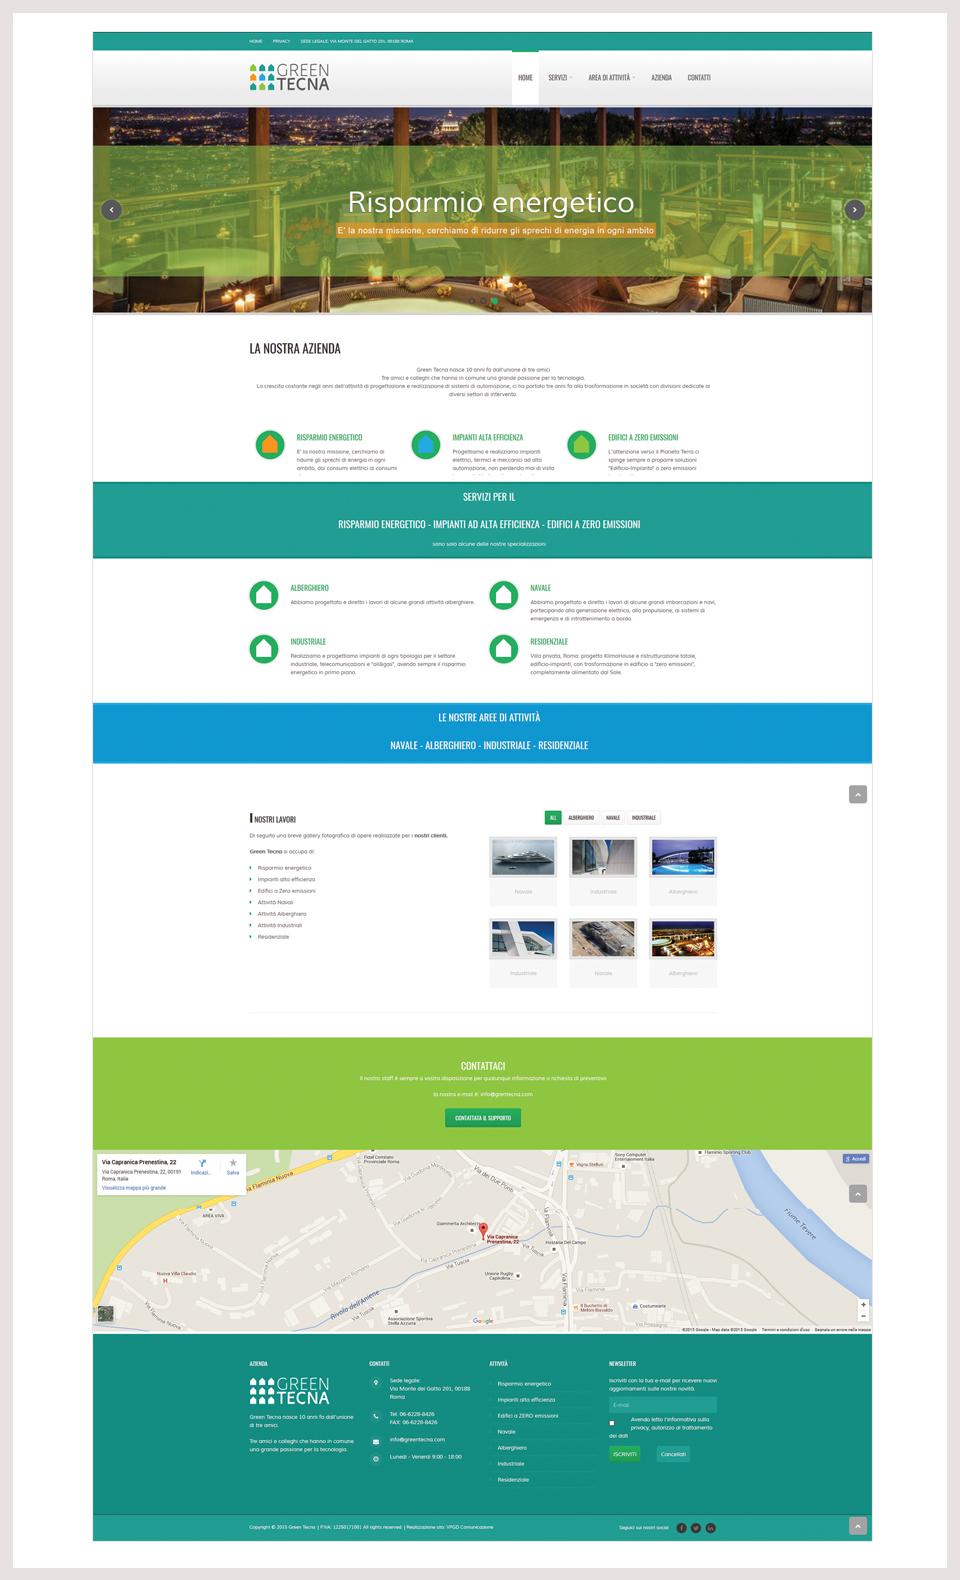960x1580 pixels.
Task: Click footer Risparmio energetico activity link
Action: click(524, 1384)
